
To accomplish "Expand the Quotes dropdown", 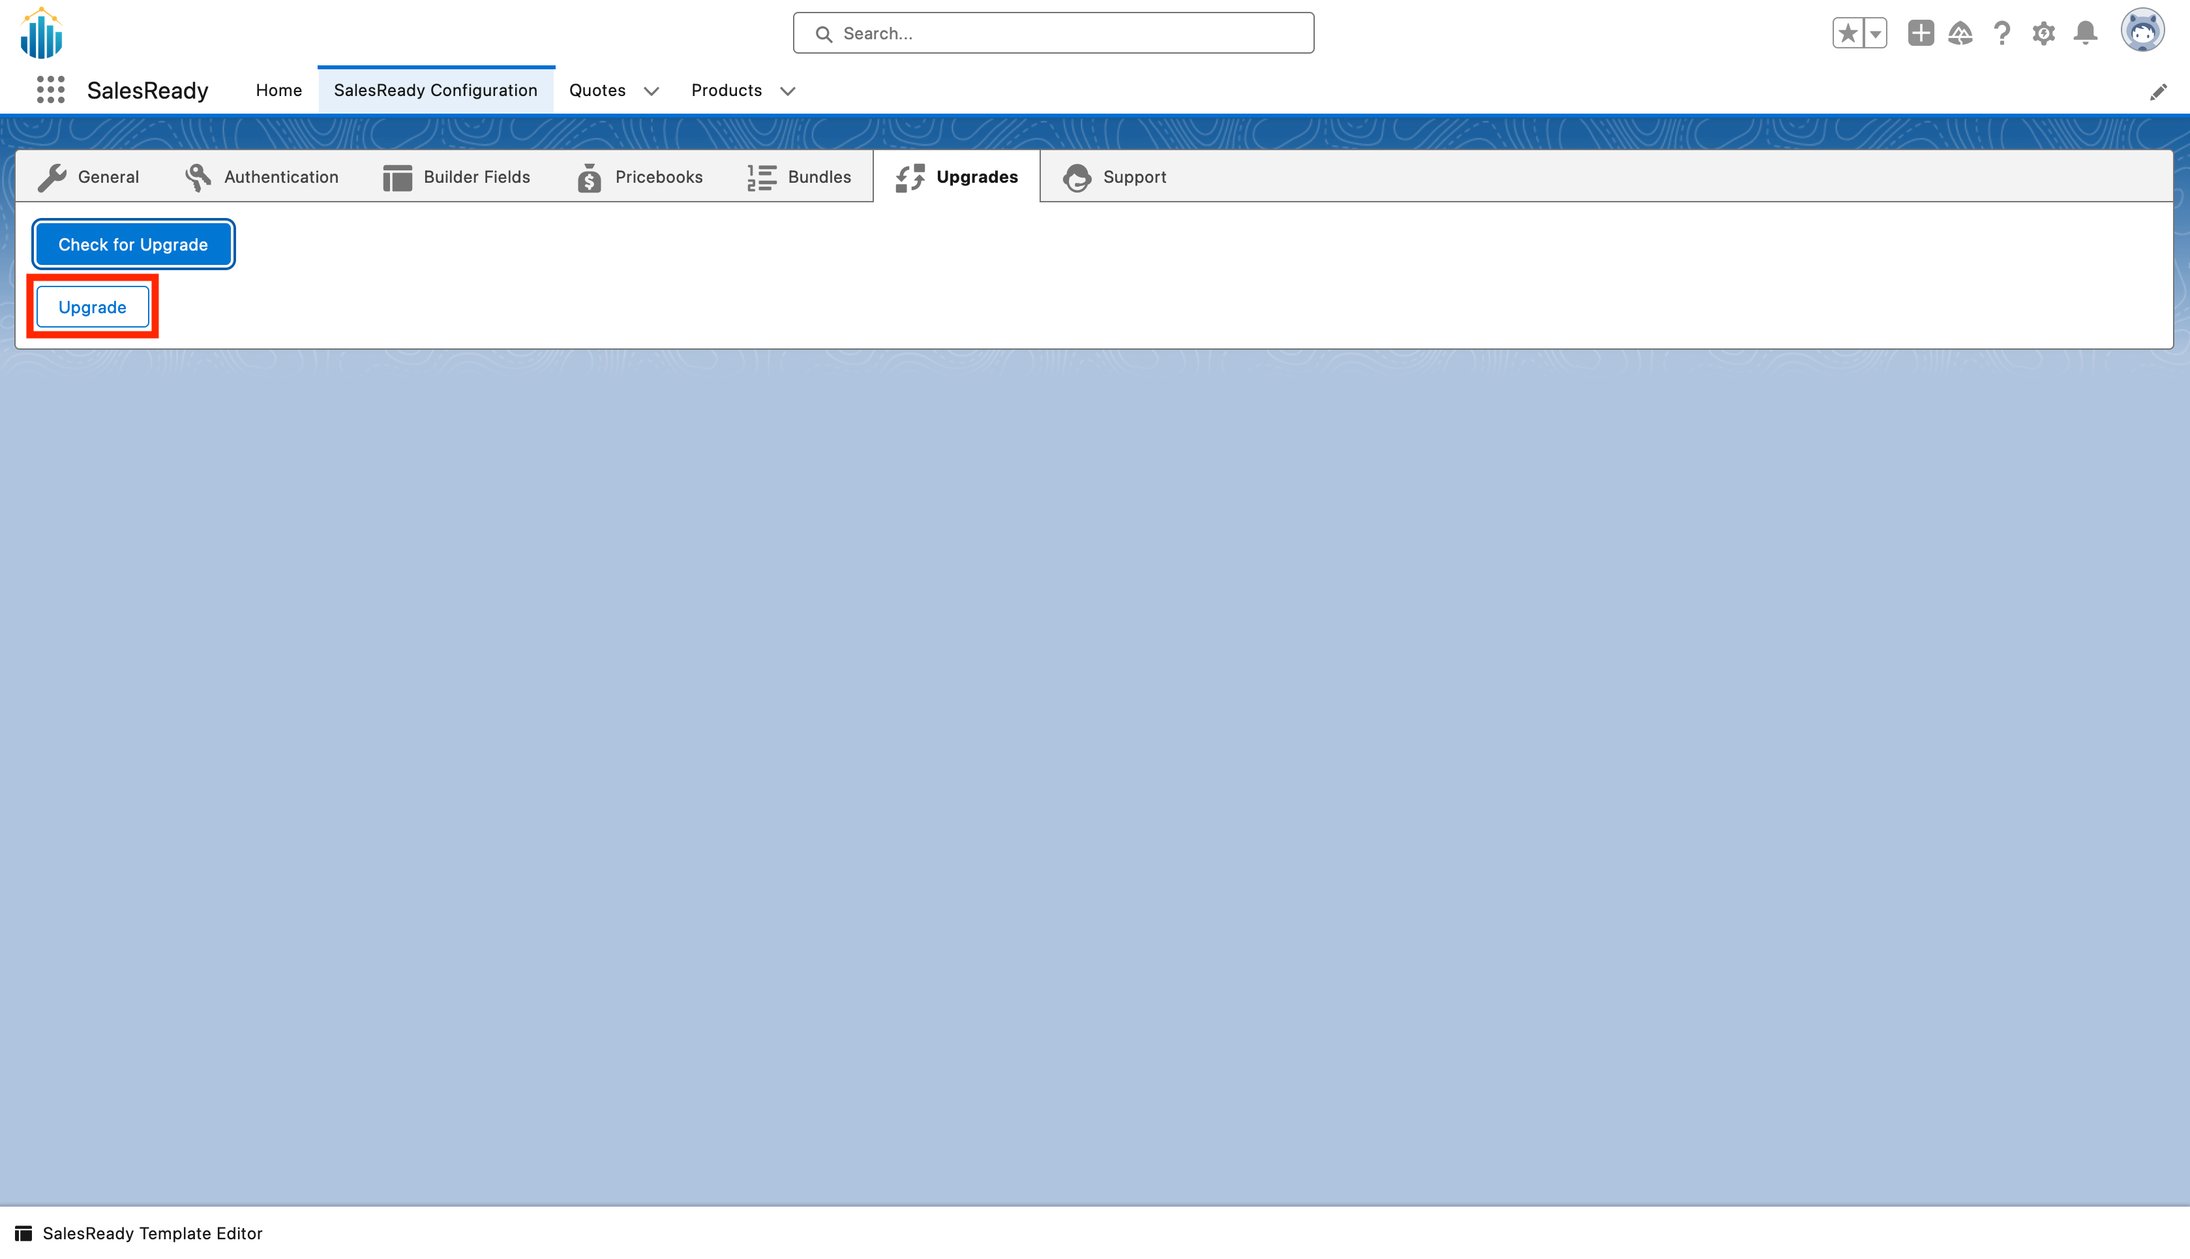I will coord(651,91).
